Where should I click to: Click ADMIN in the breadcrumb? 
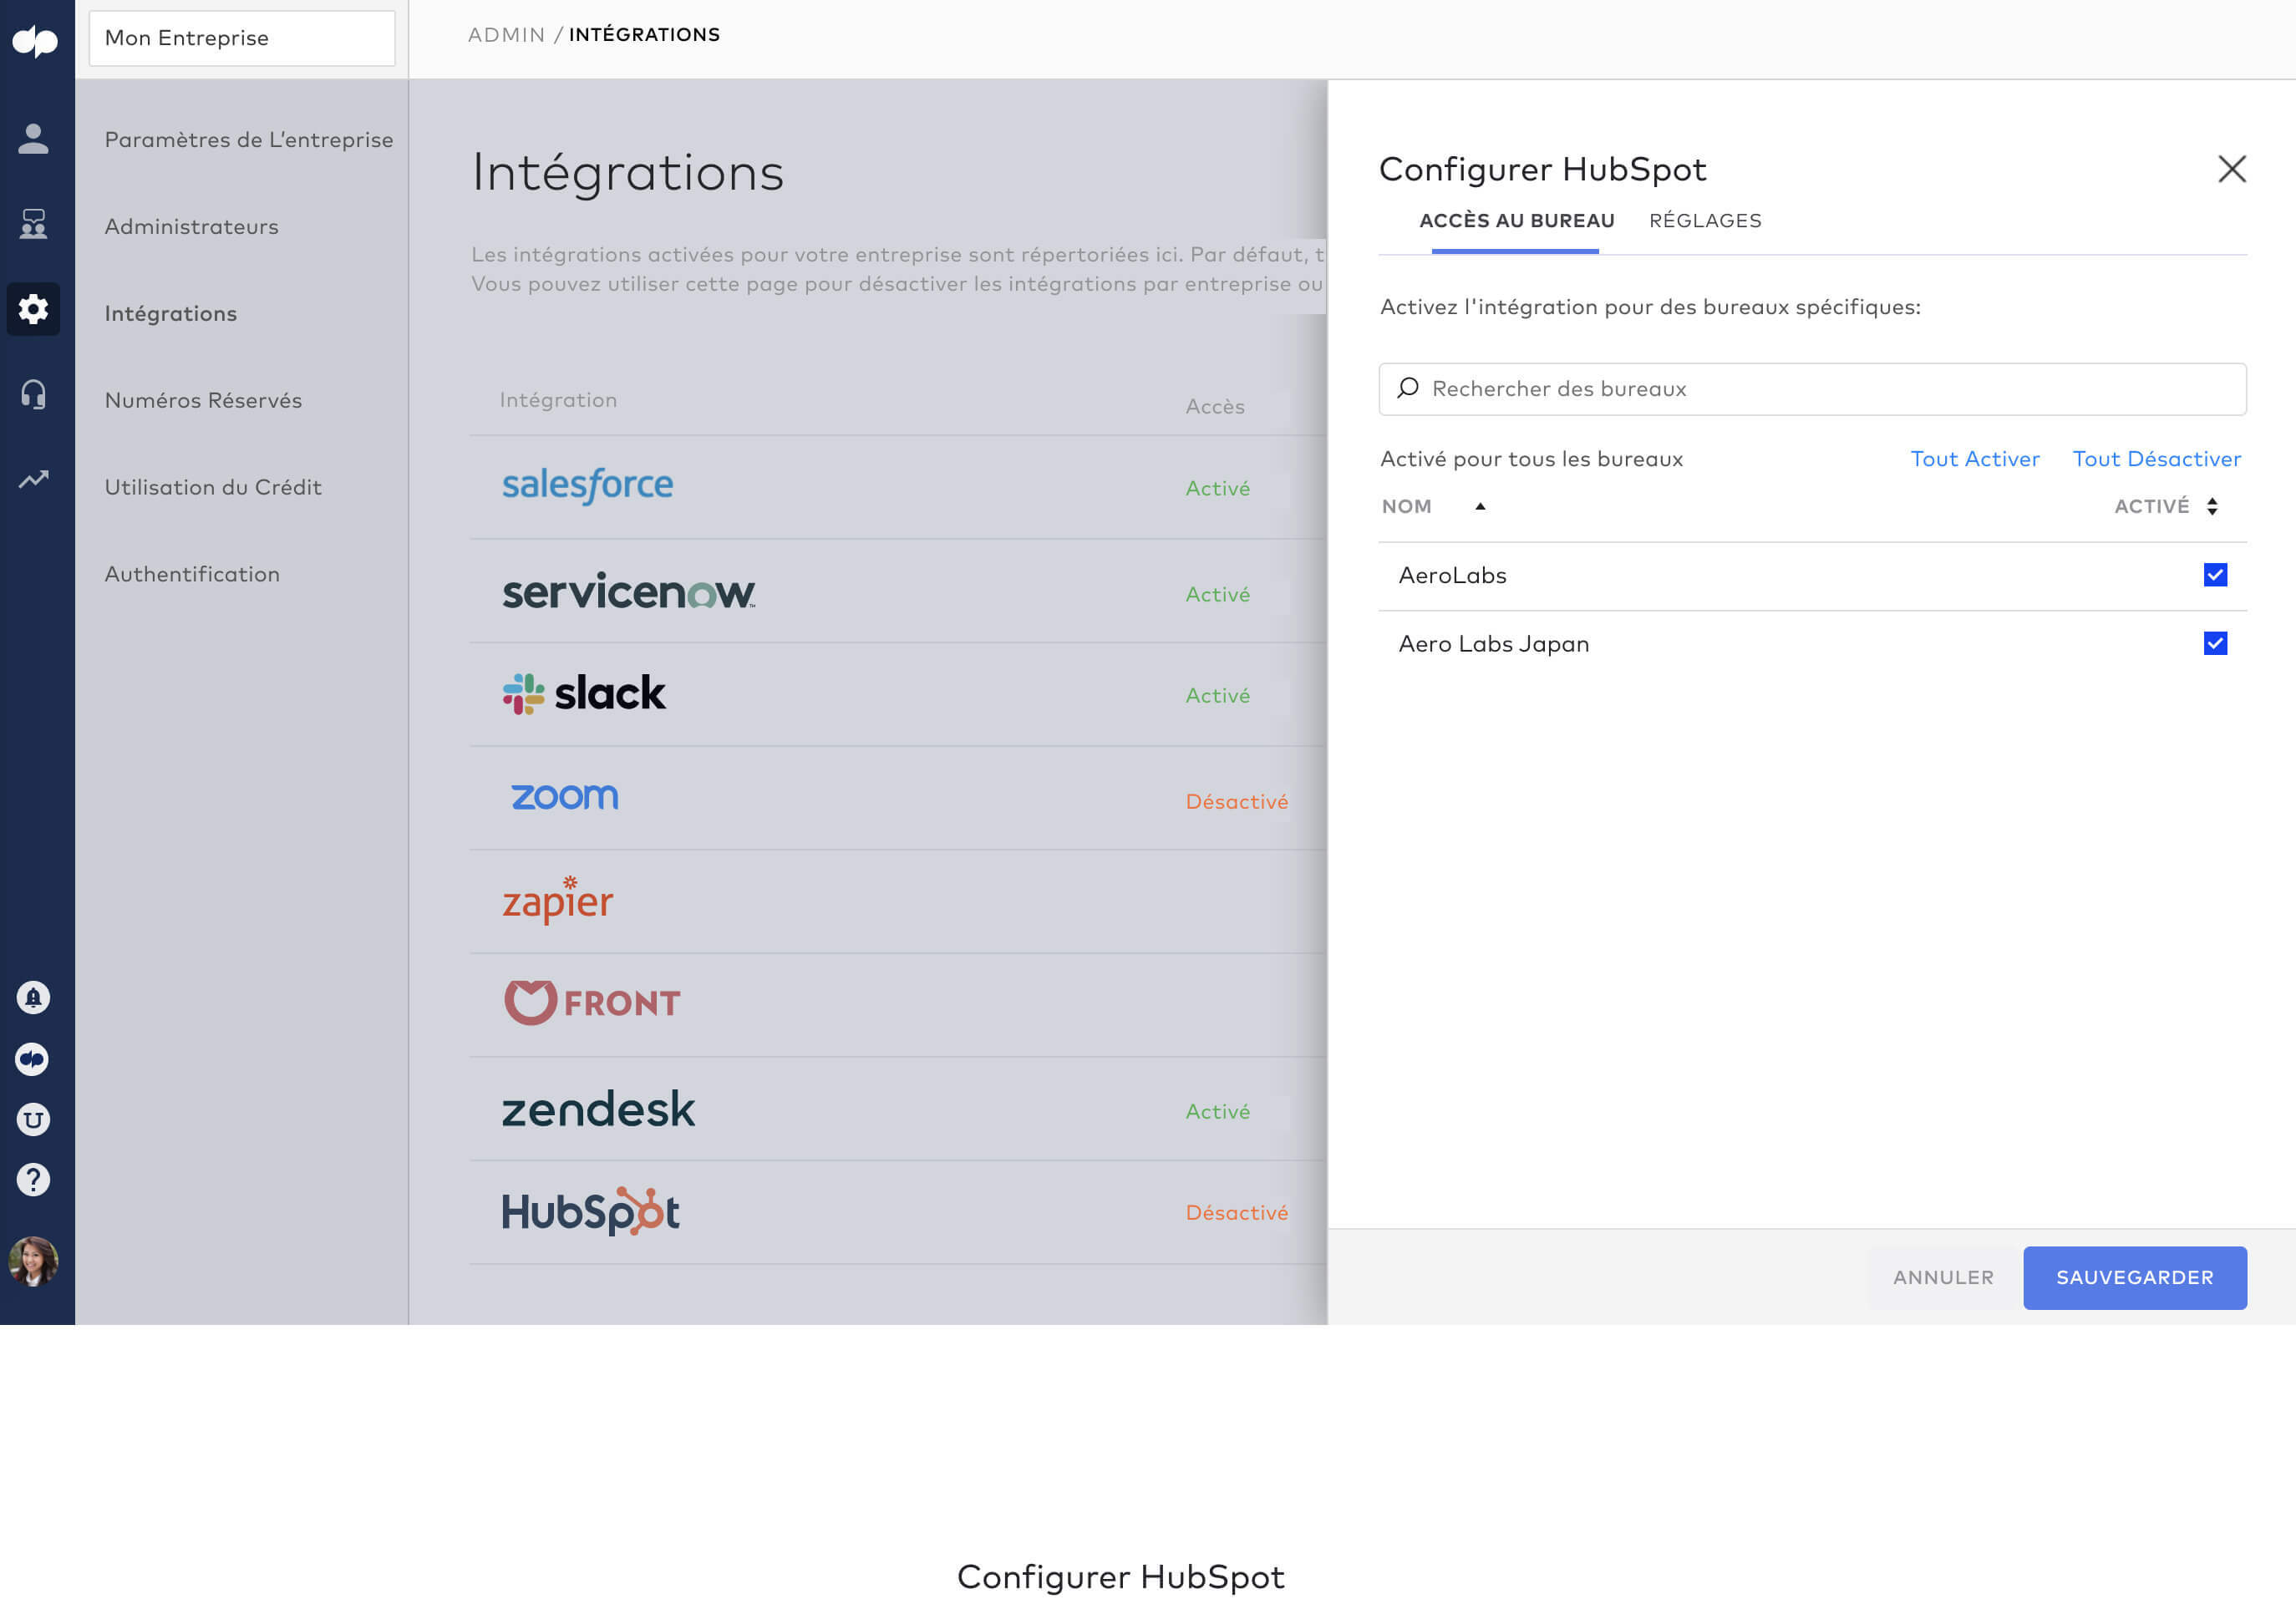[x=506, y=35]
